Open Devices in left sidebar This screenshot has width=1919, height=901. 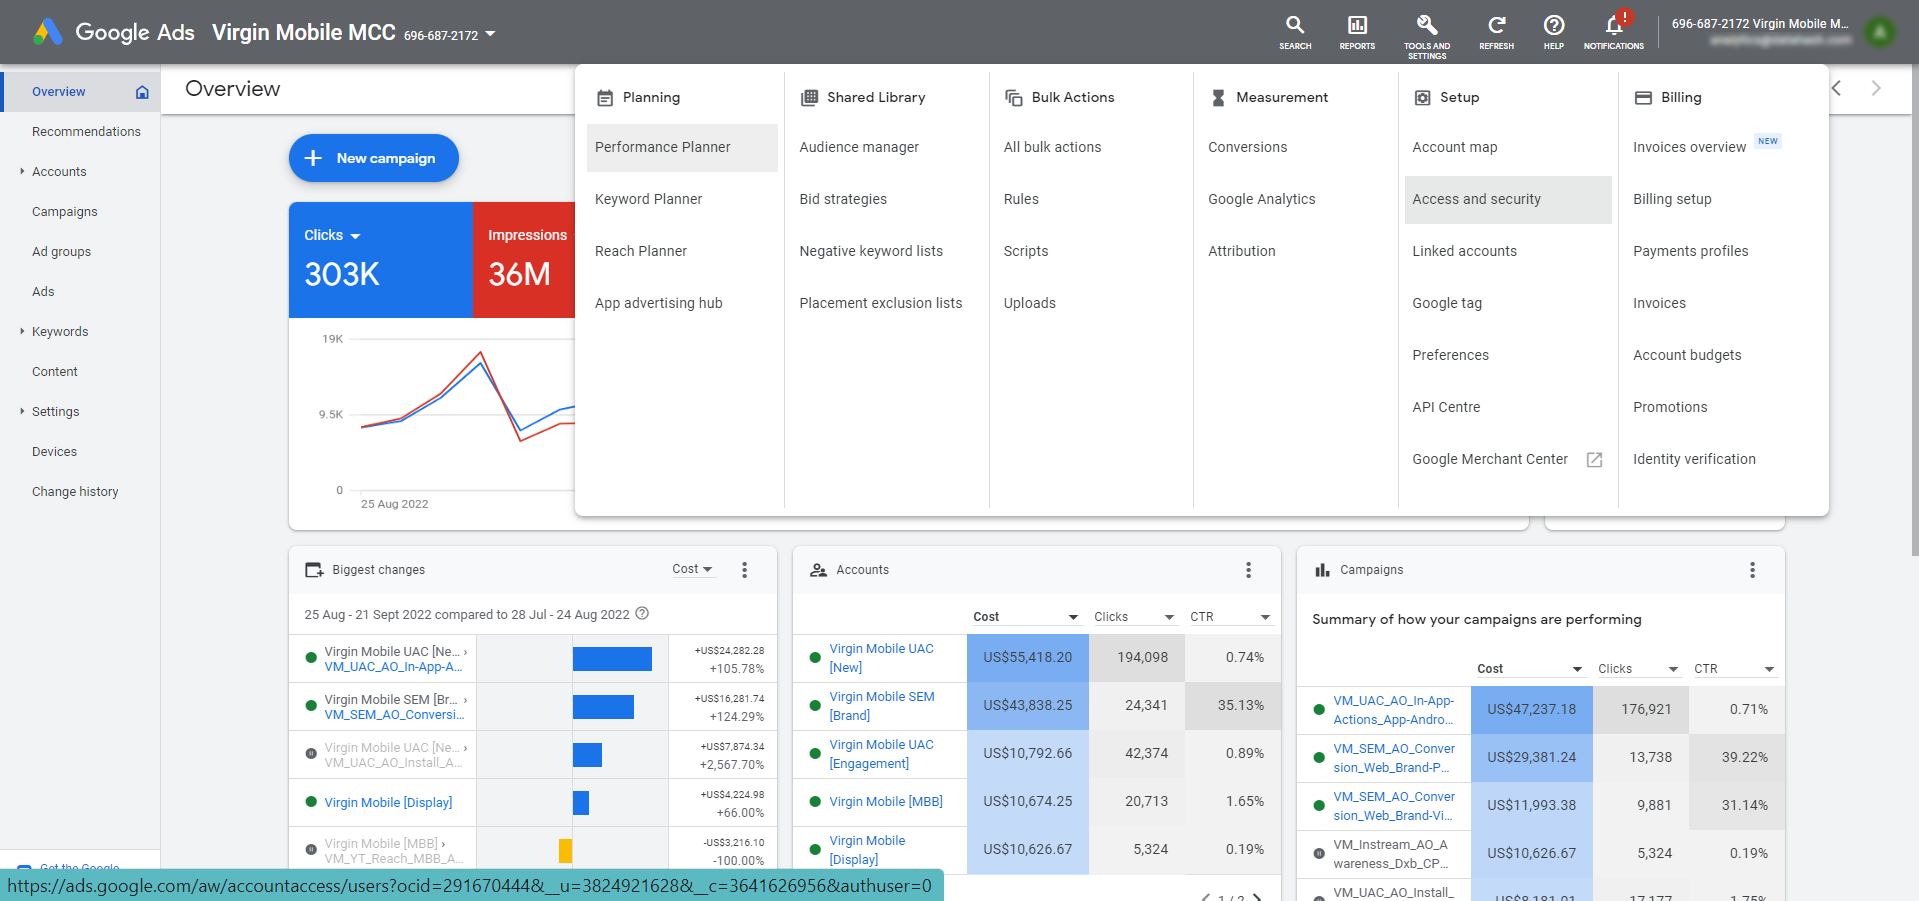point(54,452)
